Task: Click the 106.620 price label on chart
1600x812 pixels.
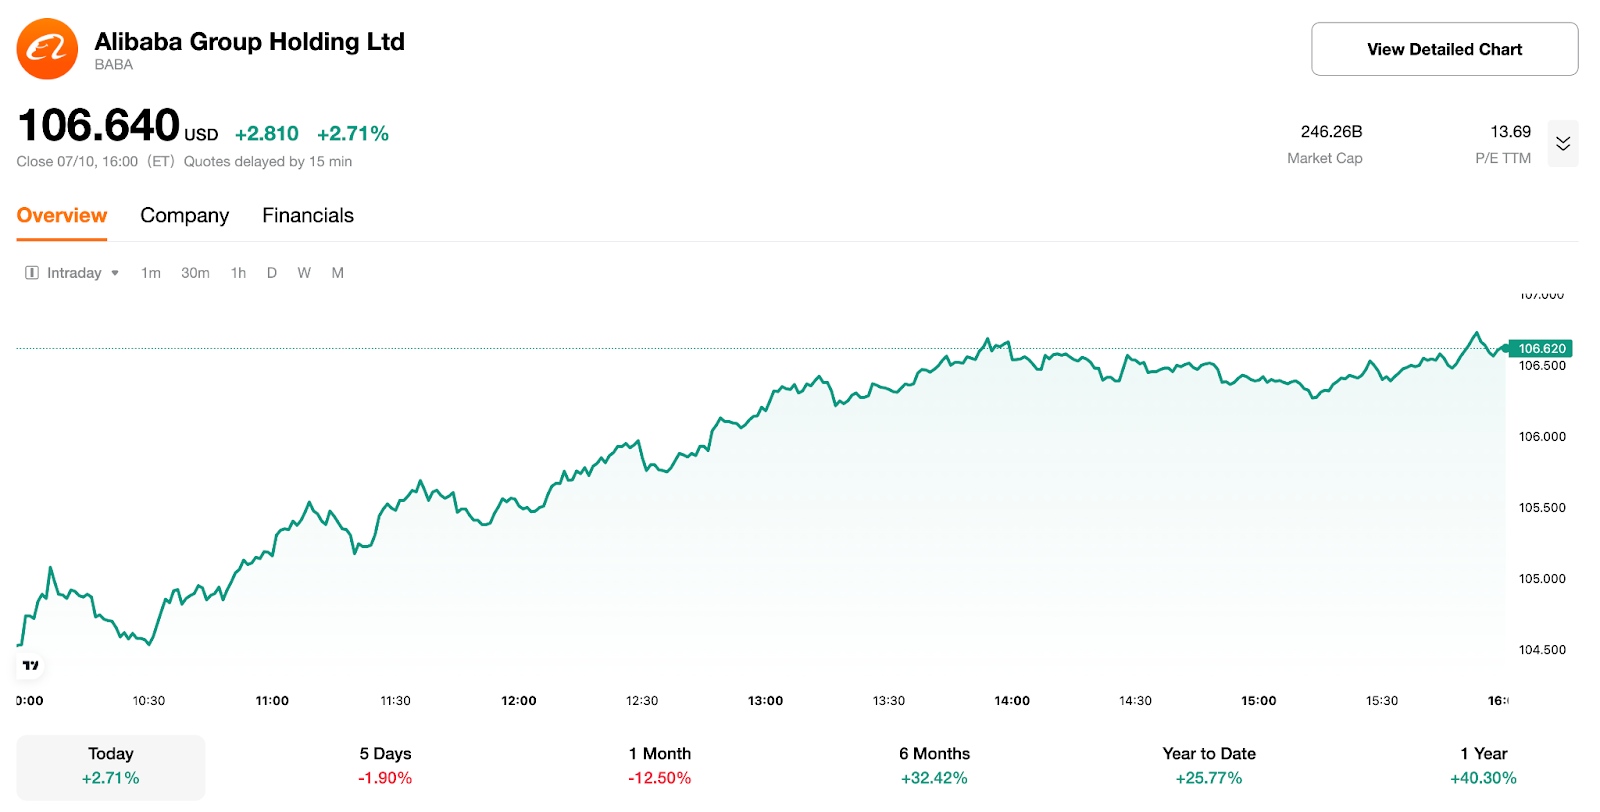Action: tap(1540, 348)
